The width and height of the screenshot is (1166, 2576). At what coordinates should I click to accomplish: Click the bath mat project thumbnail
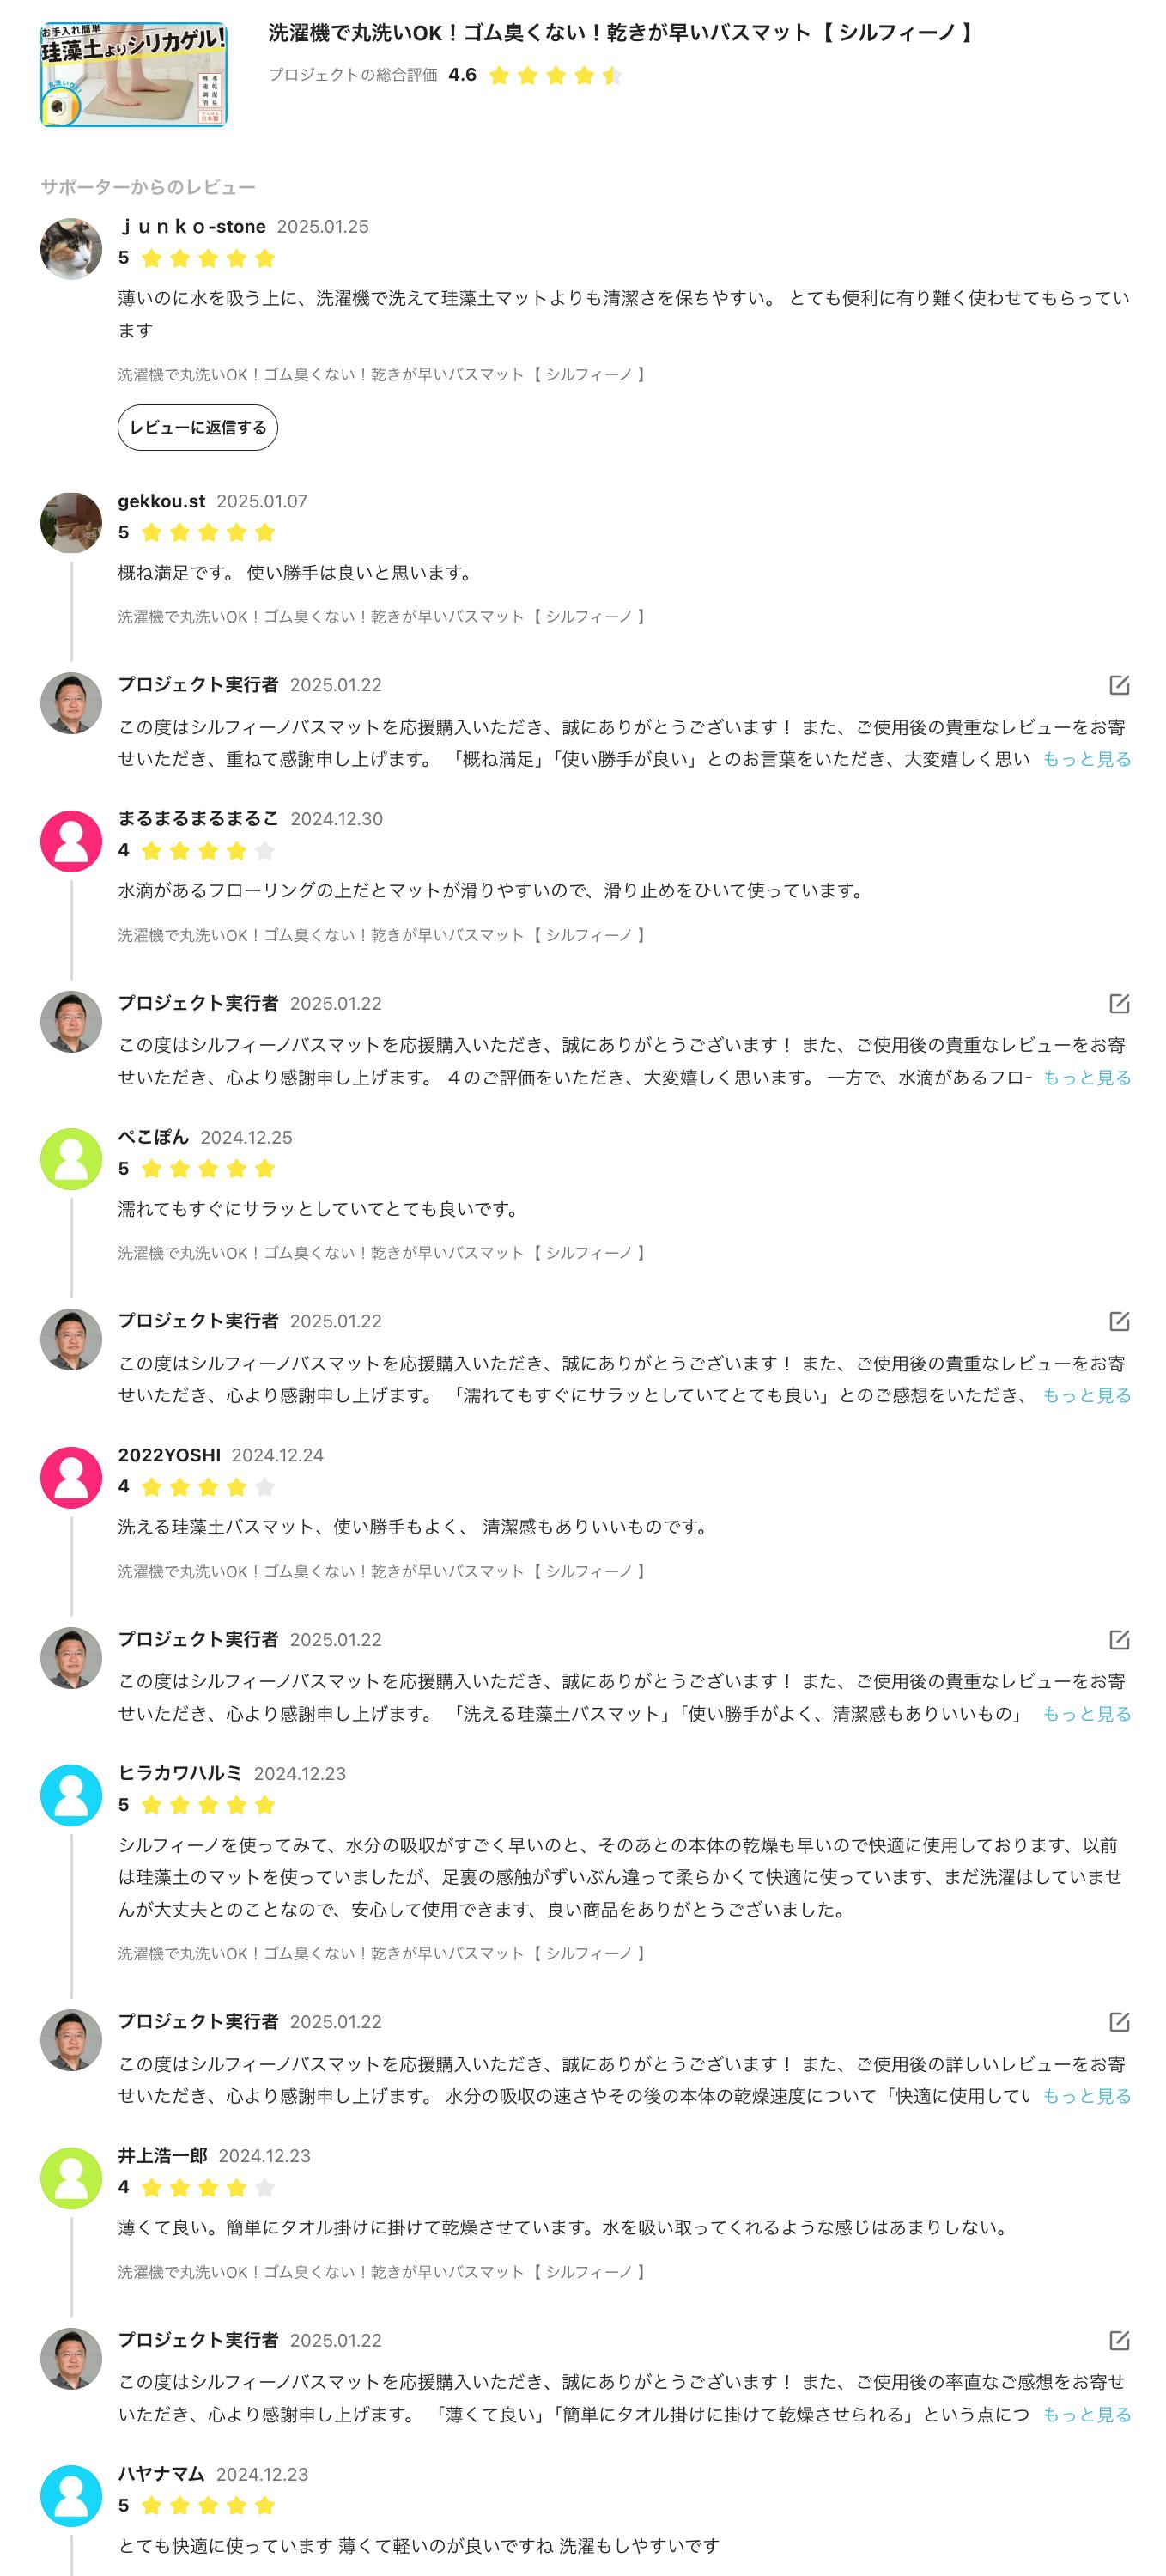click(x=133, y=75)
